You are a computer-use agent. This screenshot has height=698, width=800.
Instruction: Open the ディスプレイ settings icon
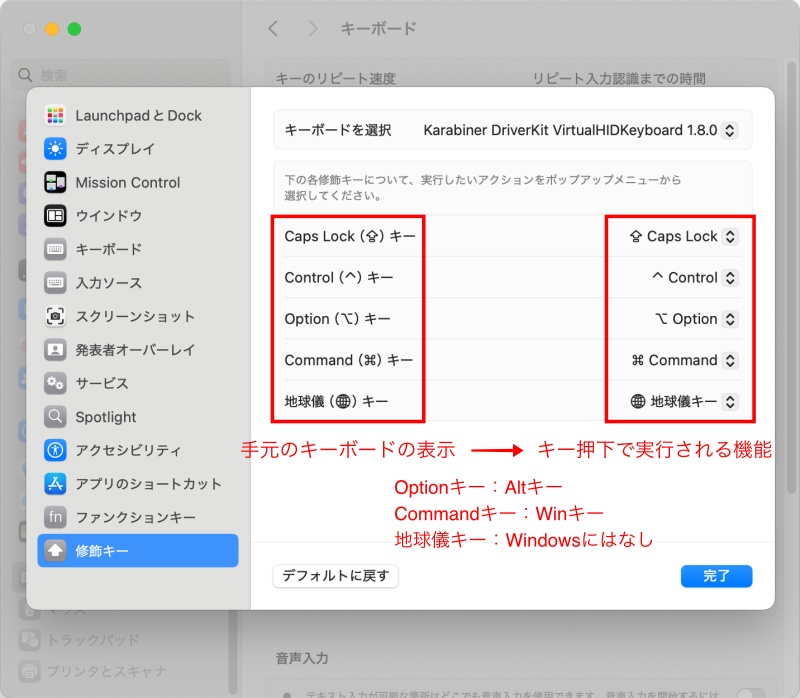click(56, 149)
